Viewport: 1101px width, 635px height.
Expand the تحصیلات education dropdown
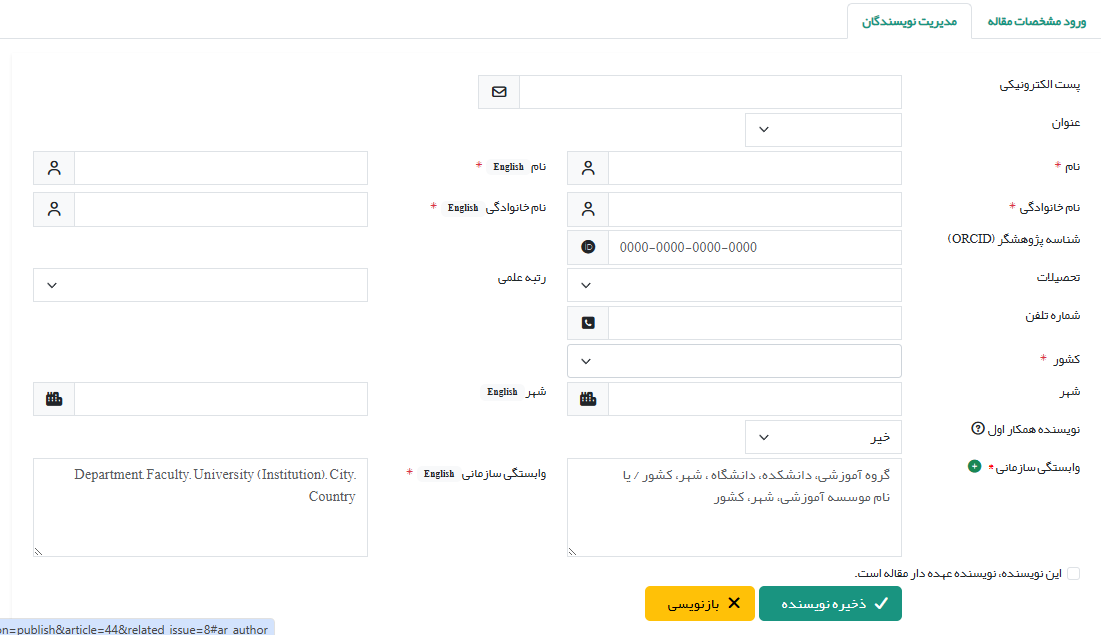[734, 285]
